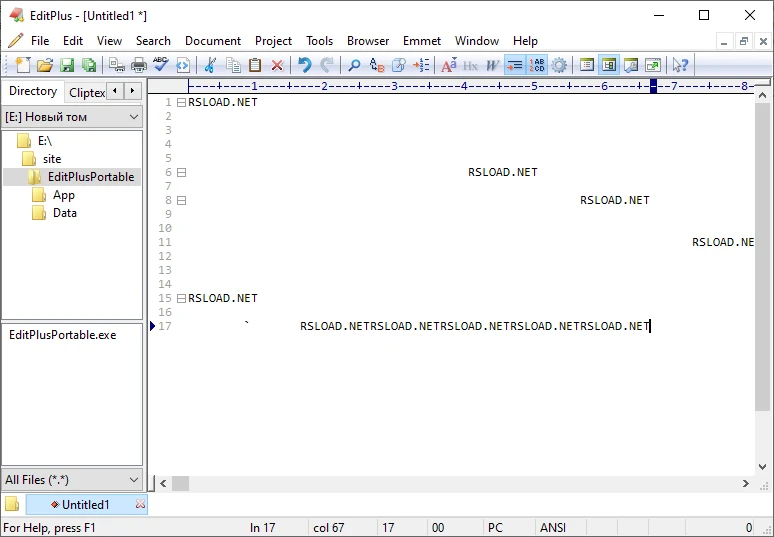The image size is (774, 537).
Task: Collapse the fold marker on line 6
Action: pos(181,172)
